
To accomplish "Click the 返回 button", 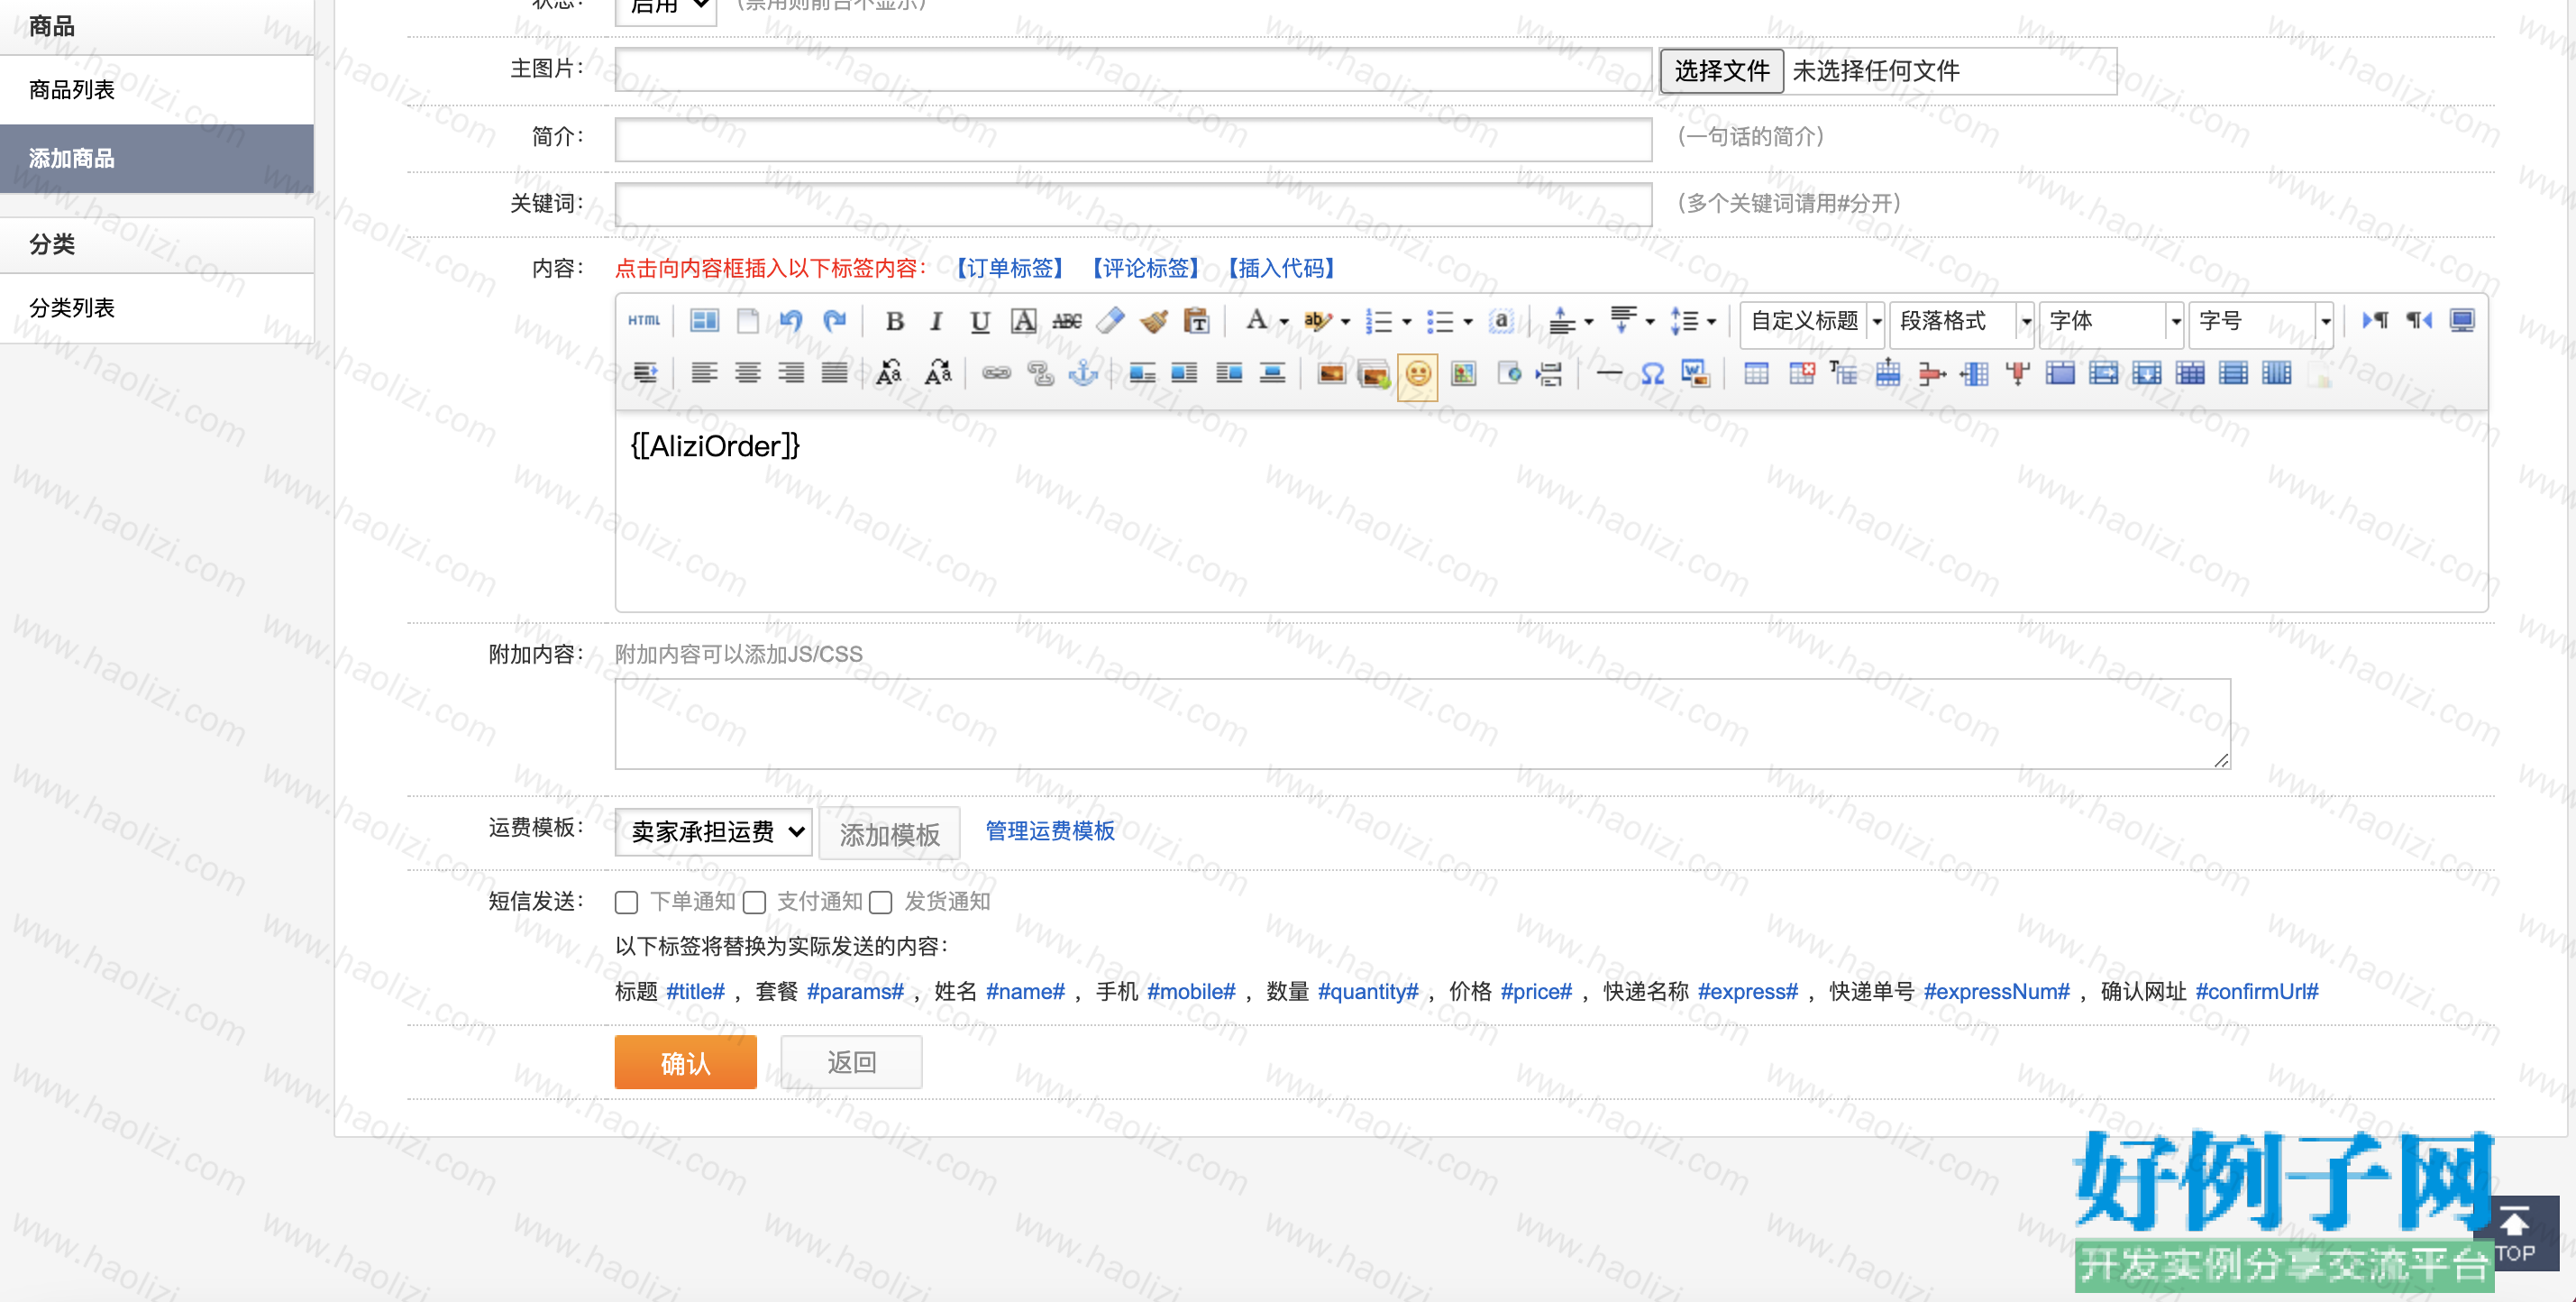I will click(852, 1062).
